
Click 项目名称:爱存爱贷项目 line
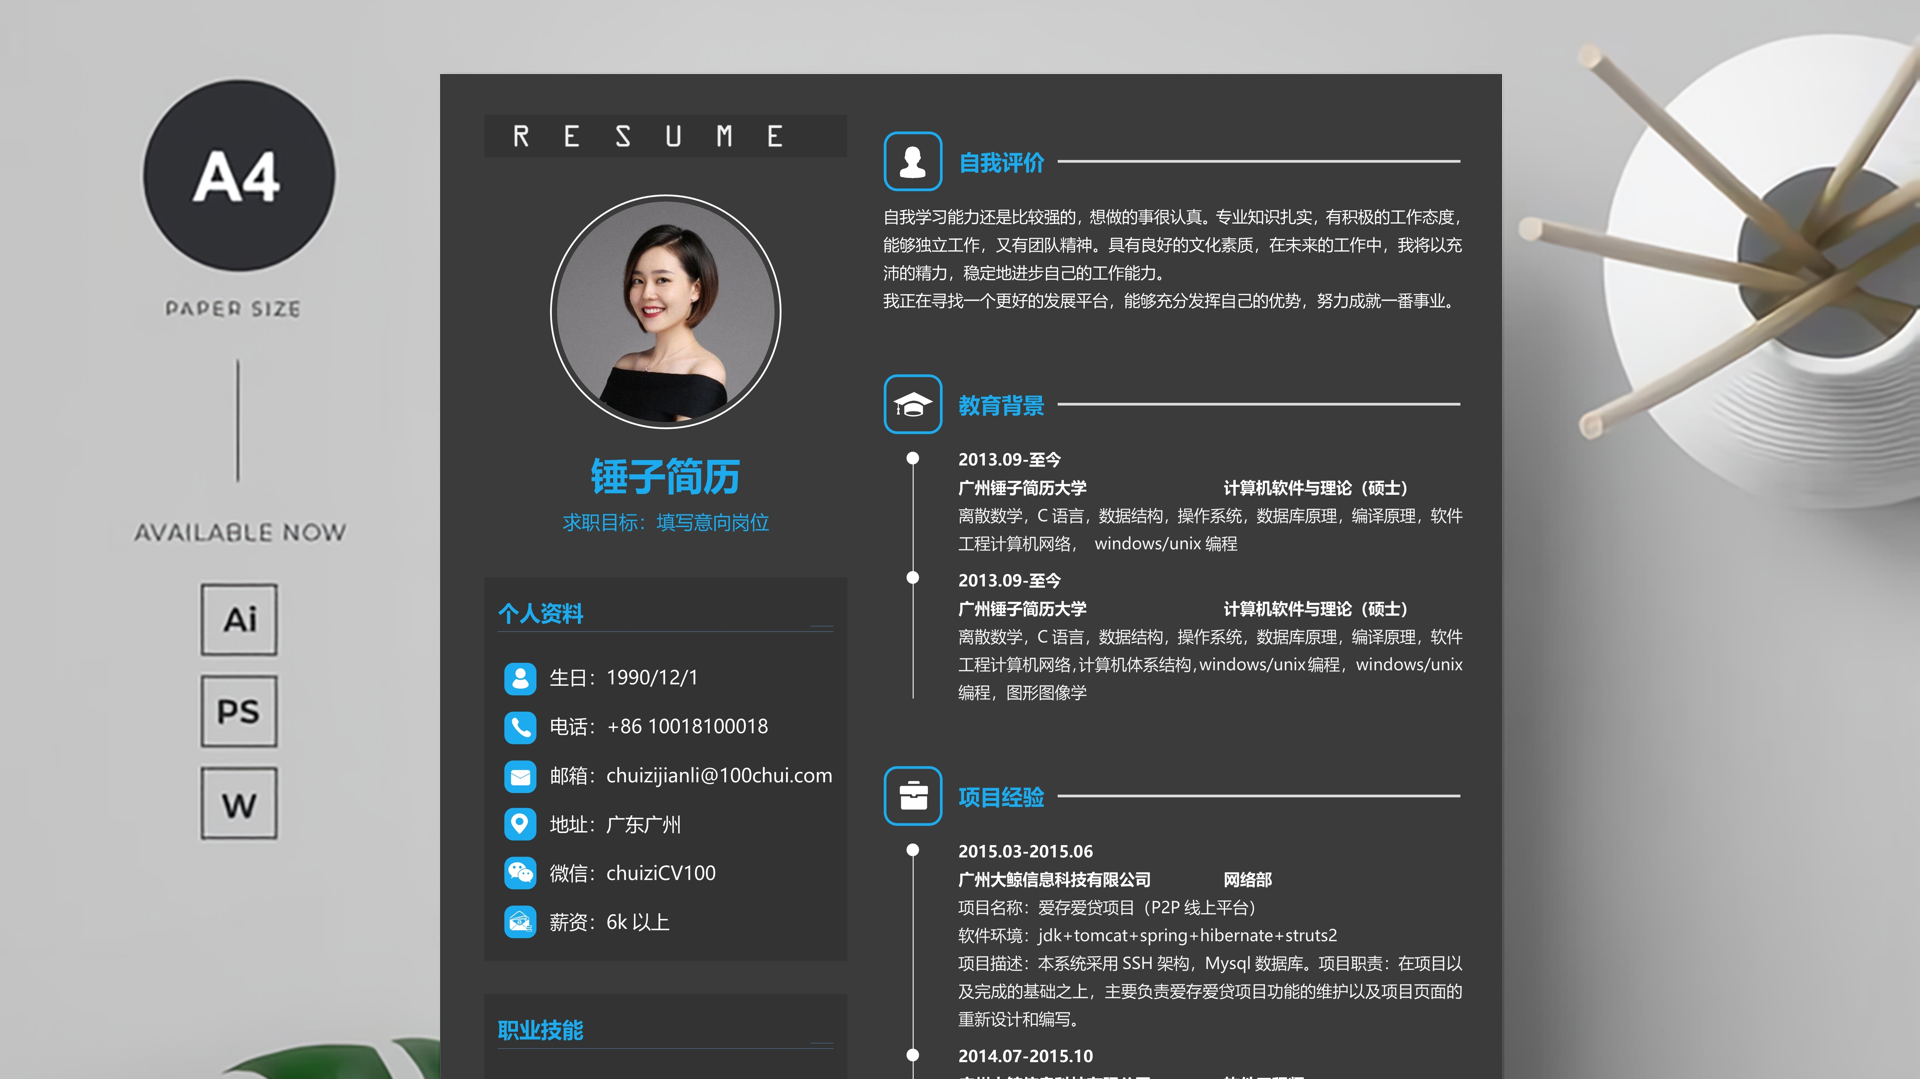1107,908
